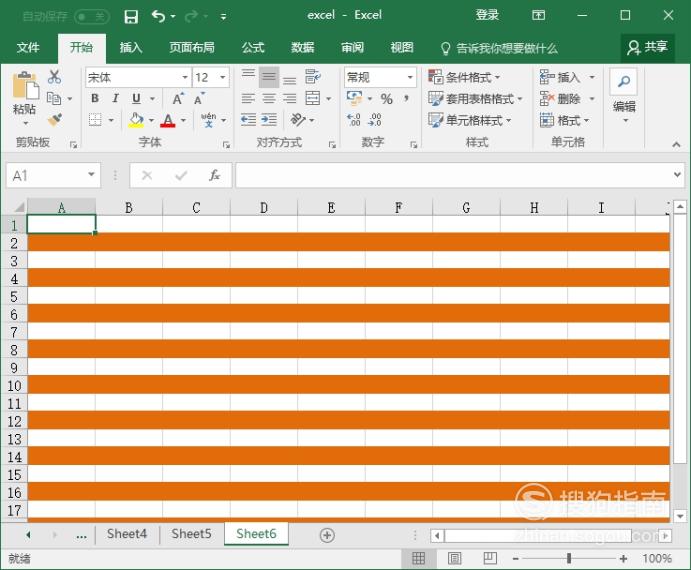Click the 格式 cells button
The width and height of the screenshot is (691, 570).
pos(565,120)
